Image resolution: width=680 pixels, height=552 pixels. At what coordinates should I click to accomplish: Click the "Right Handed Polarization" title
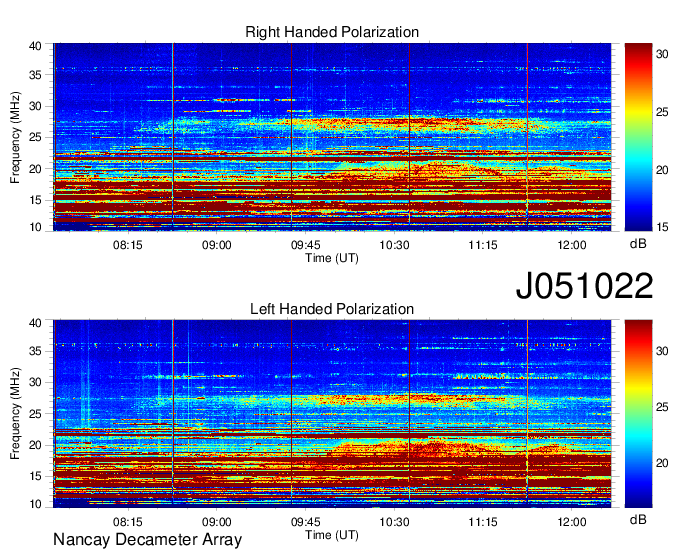pos(332,32)
